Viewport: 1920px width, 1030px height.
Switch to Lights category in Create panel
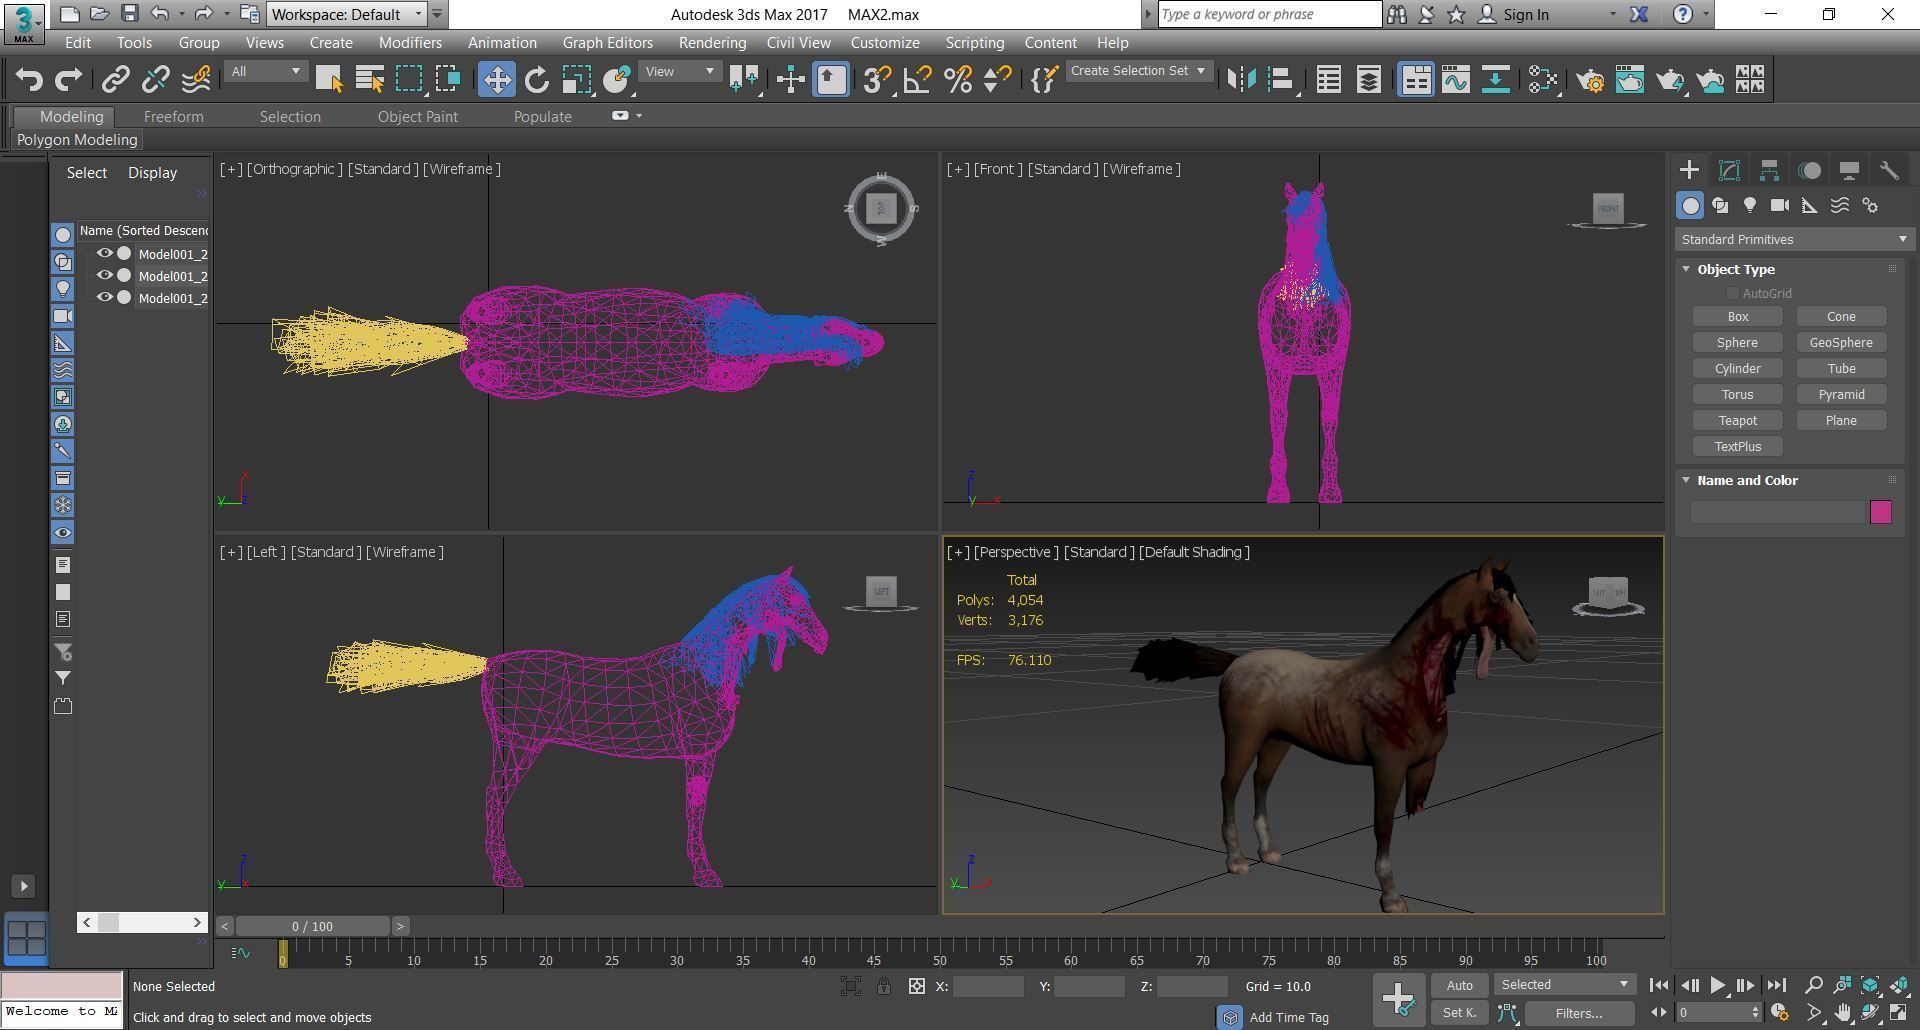(x=1750, y=205)
